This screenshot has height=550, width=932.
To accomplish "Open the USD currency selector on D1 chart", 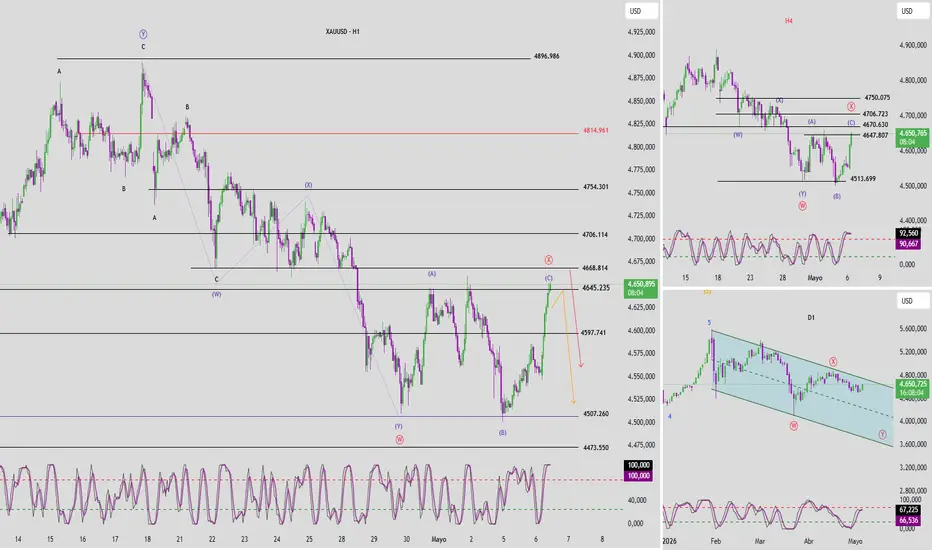I will [913, 301].
